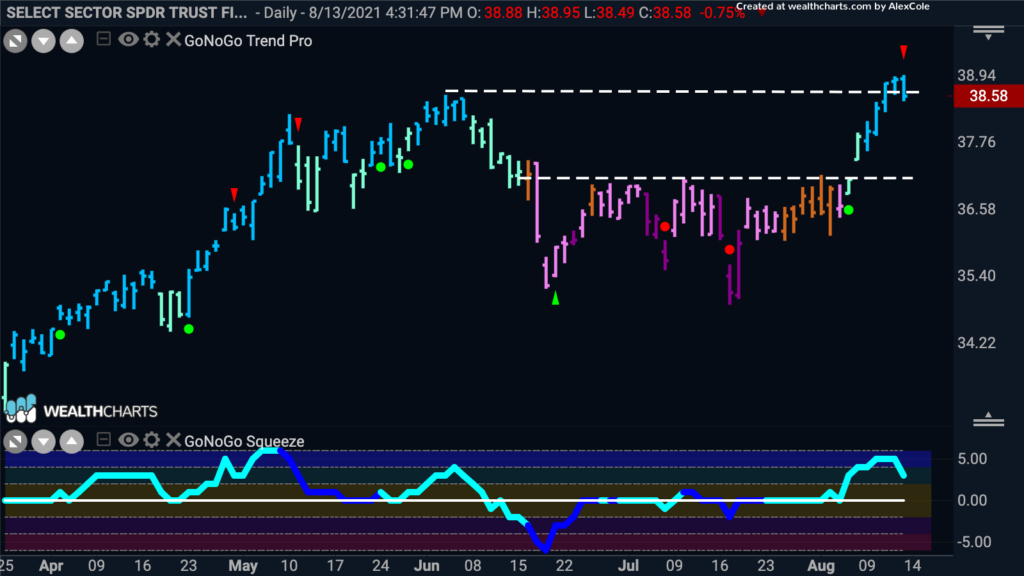Click the GoNoGo Trend Pro indicator label
Screen dimensions: 1024x576
point(248,40)
